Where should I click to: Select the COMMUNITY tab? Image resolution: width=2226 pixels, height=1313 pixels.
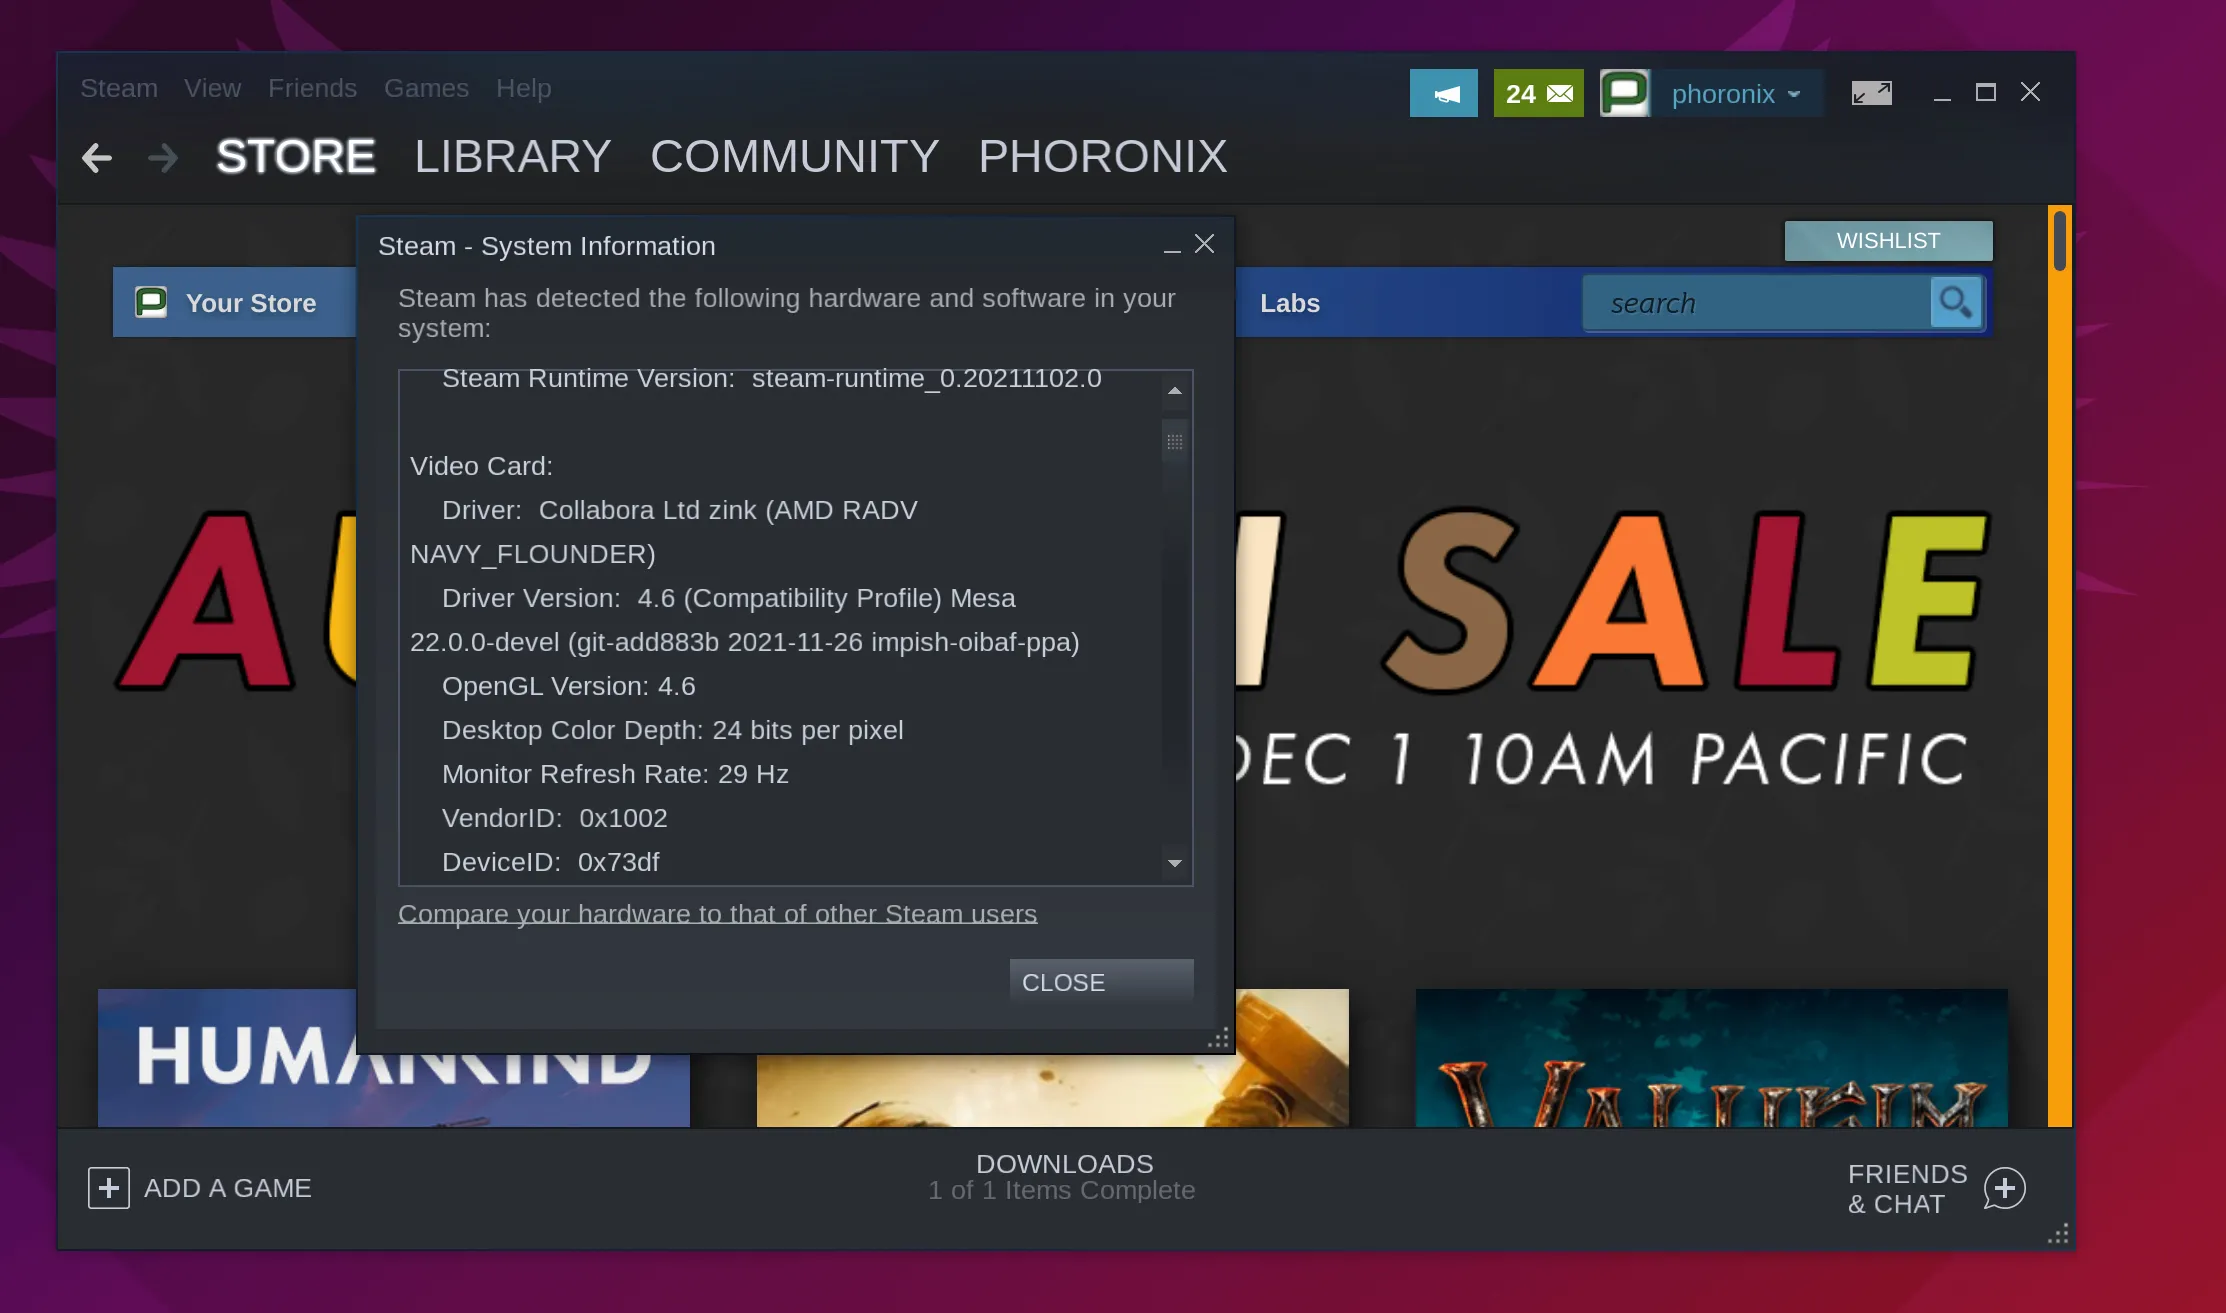click(x=797, y=155)
